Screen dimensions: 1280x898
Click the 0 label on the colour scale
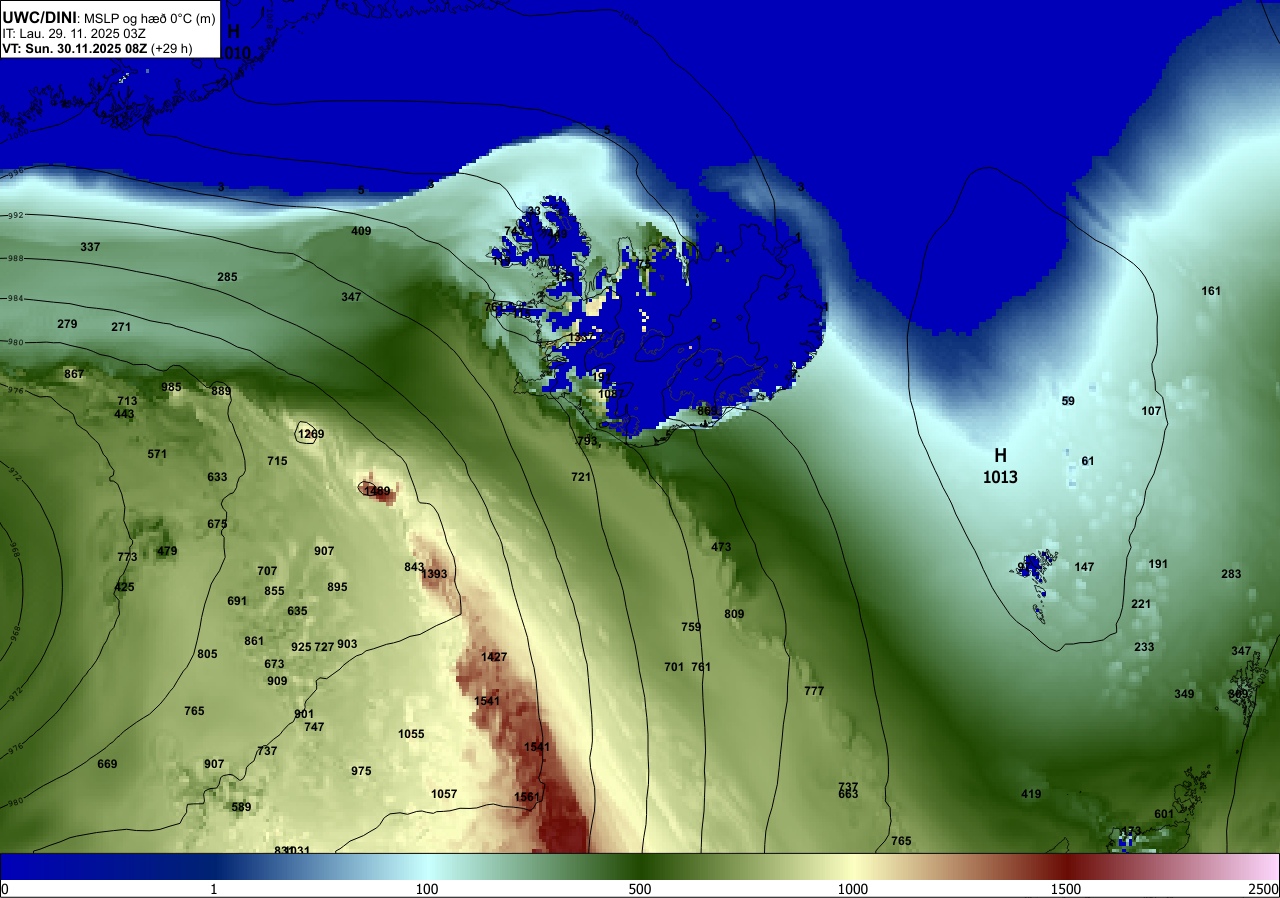[x=4, y=889]
